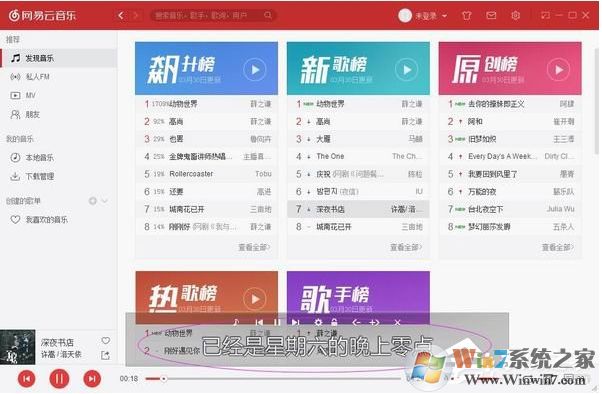Open 下载管理 in the sidebar
Screen dimensions: 602x394
pos(58,176)
